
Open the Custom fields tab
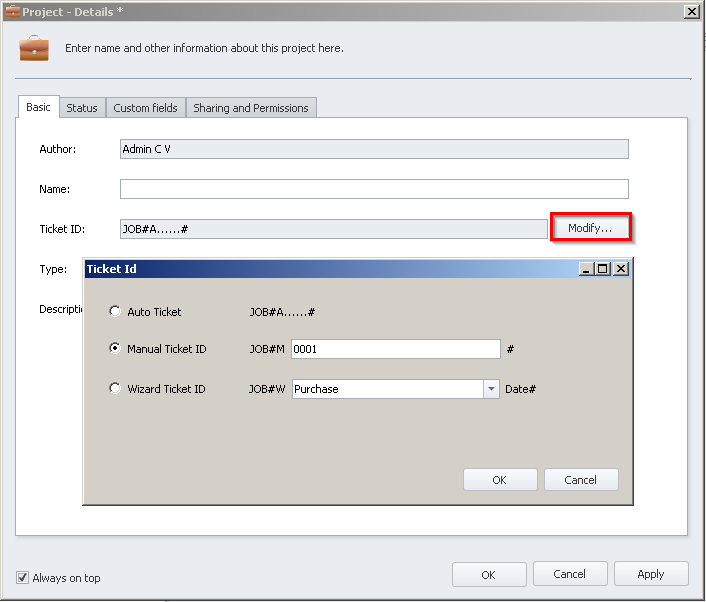pyautogui.click(x=145, y=108)
